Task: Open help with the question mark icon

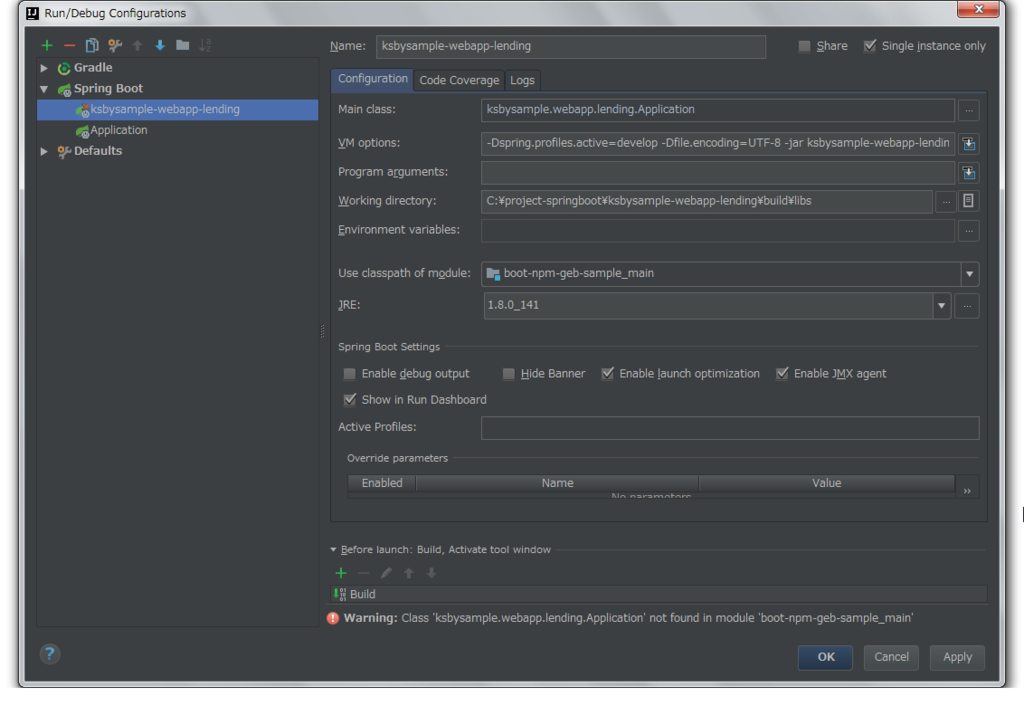Action: [x=50, y=654]
